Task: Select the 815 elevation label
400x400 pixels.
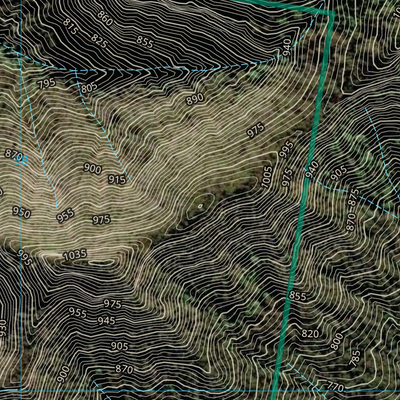Action: pyautogui.click(x=70, y=27)
